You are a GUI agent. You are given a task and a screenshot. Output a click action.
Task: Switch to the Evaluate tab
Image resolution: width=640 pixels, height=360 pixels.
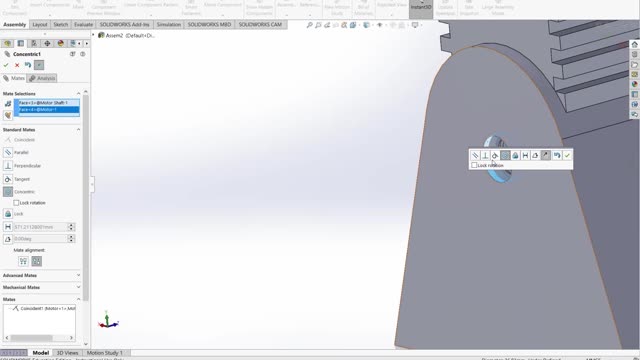pyautogui.click(x=83, y=25)
